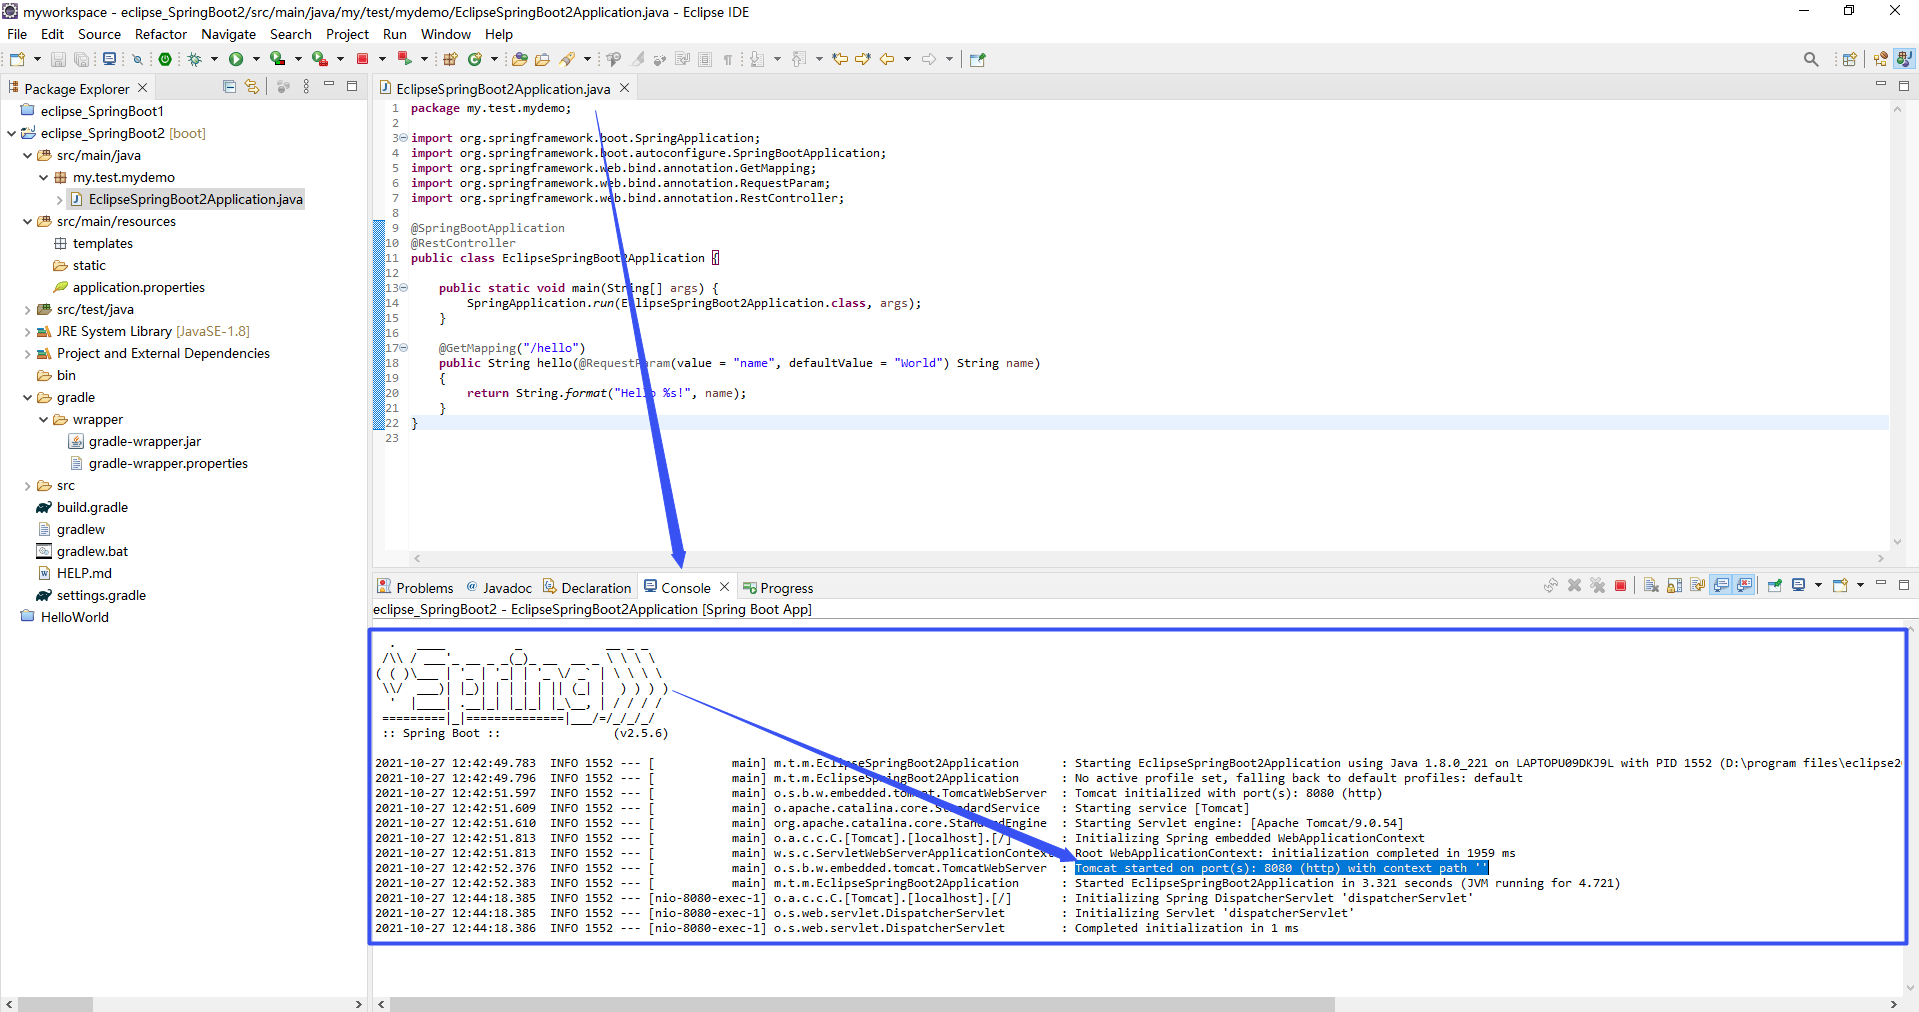Image resolution: width=1919 pixels, height=1012 pixels.
Task: Open the dropdown arrow next to Run
Action: pyautogui.click(x=256, y=59)
